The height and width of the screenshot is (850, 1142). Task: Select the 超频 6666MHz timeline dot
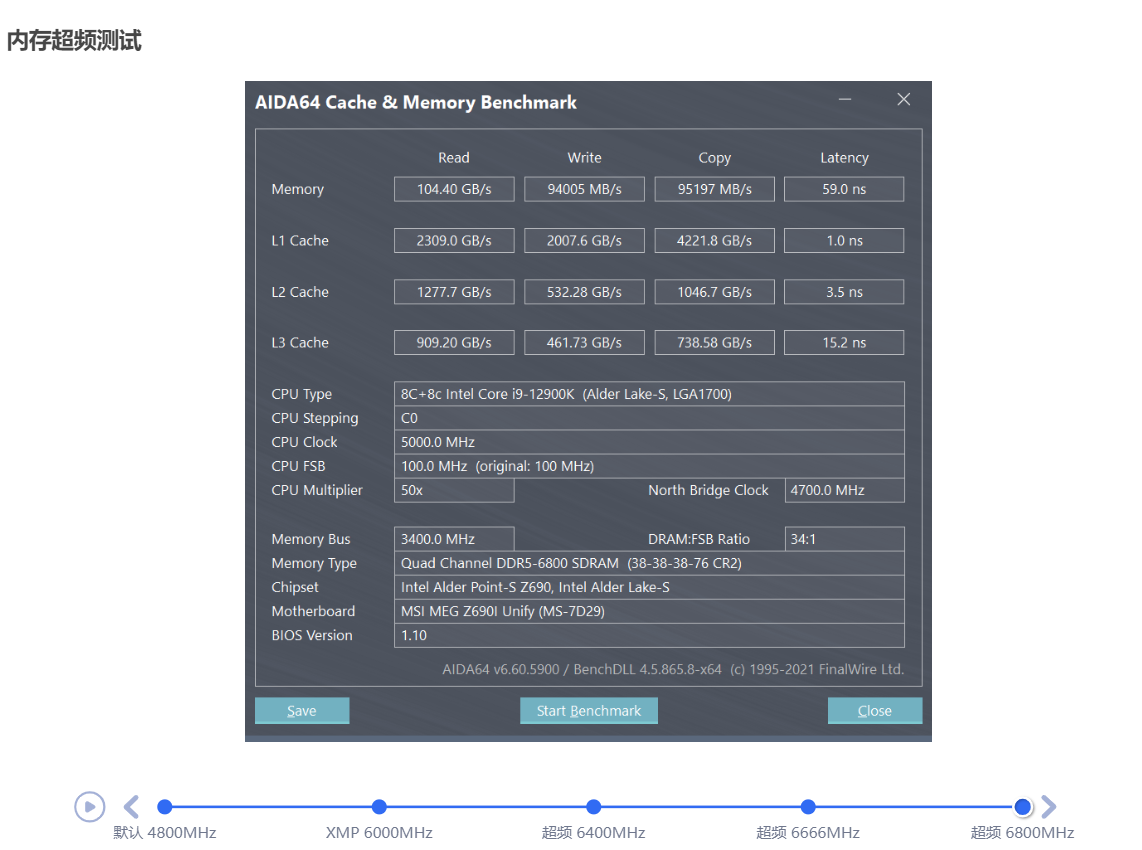pos(808,806)
